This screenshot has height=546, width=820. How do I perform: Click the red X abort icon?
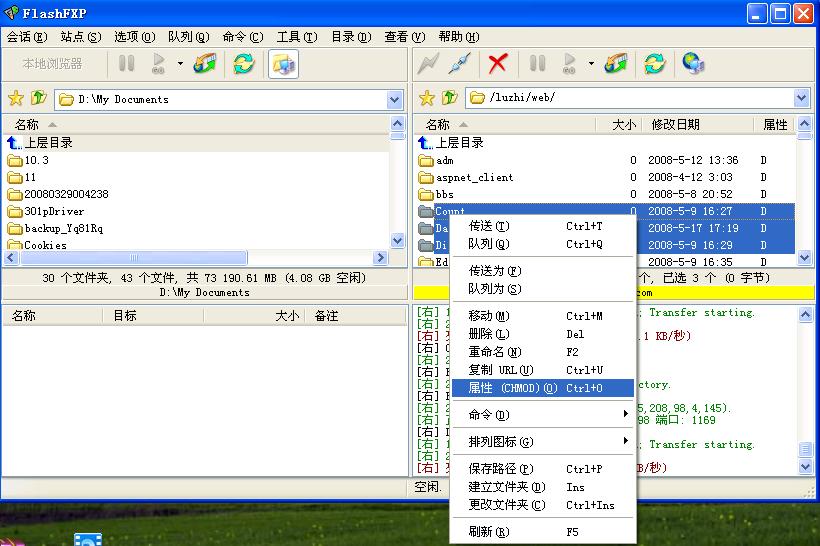497,64
